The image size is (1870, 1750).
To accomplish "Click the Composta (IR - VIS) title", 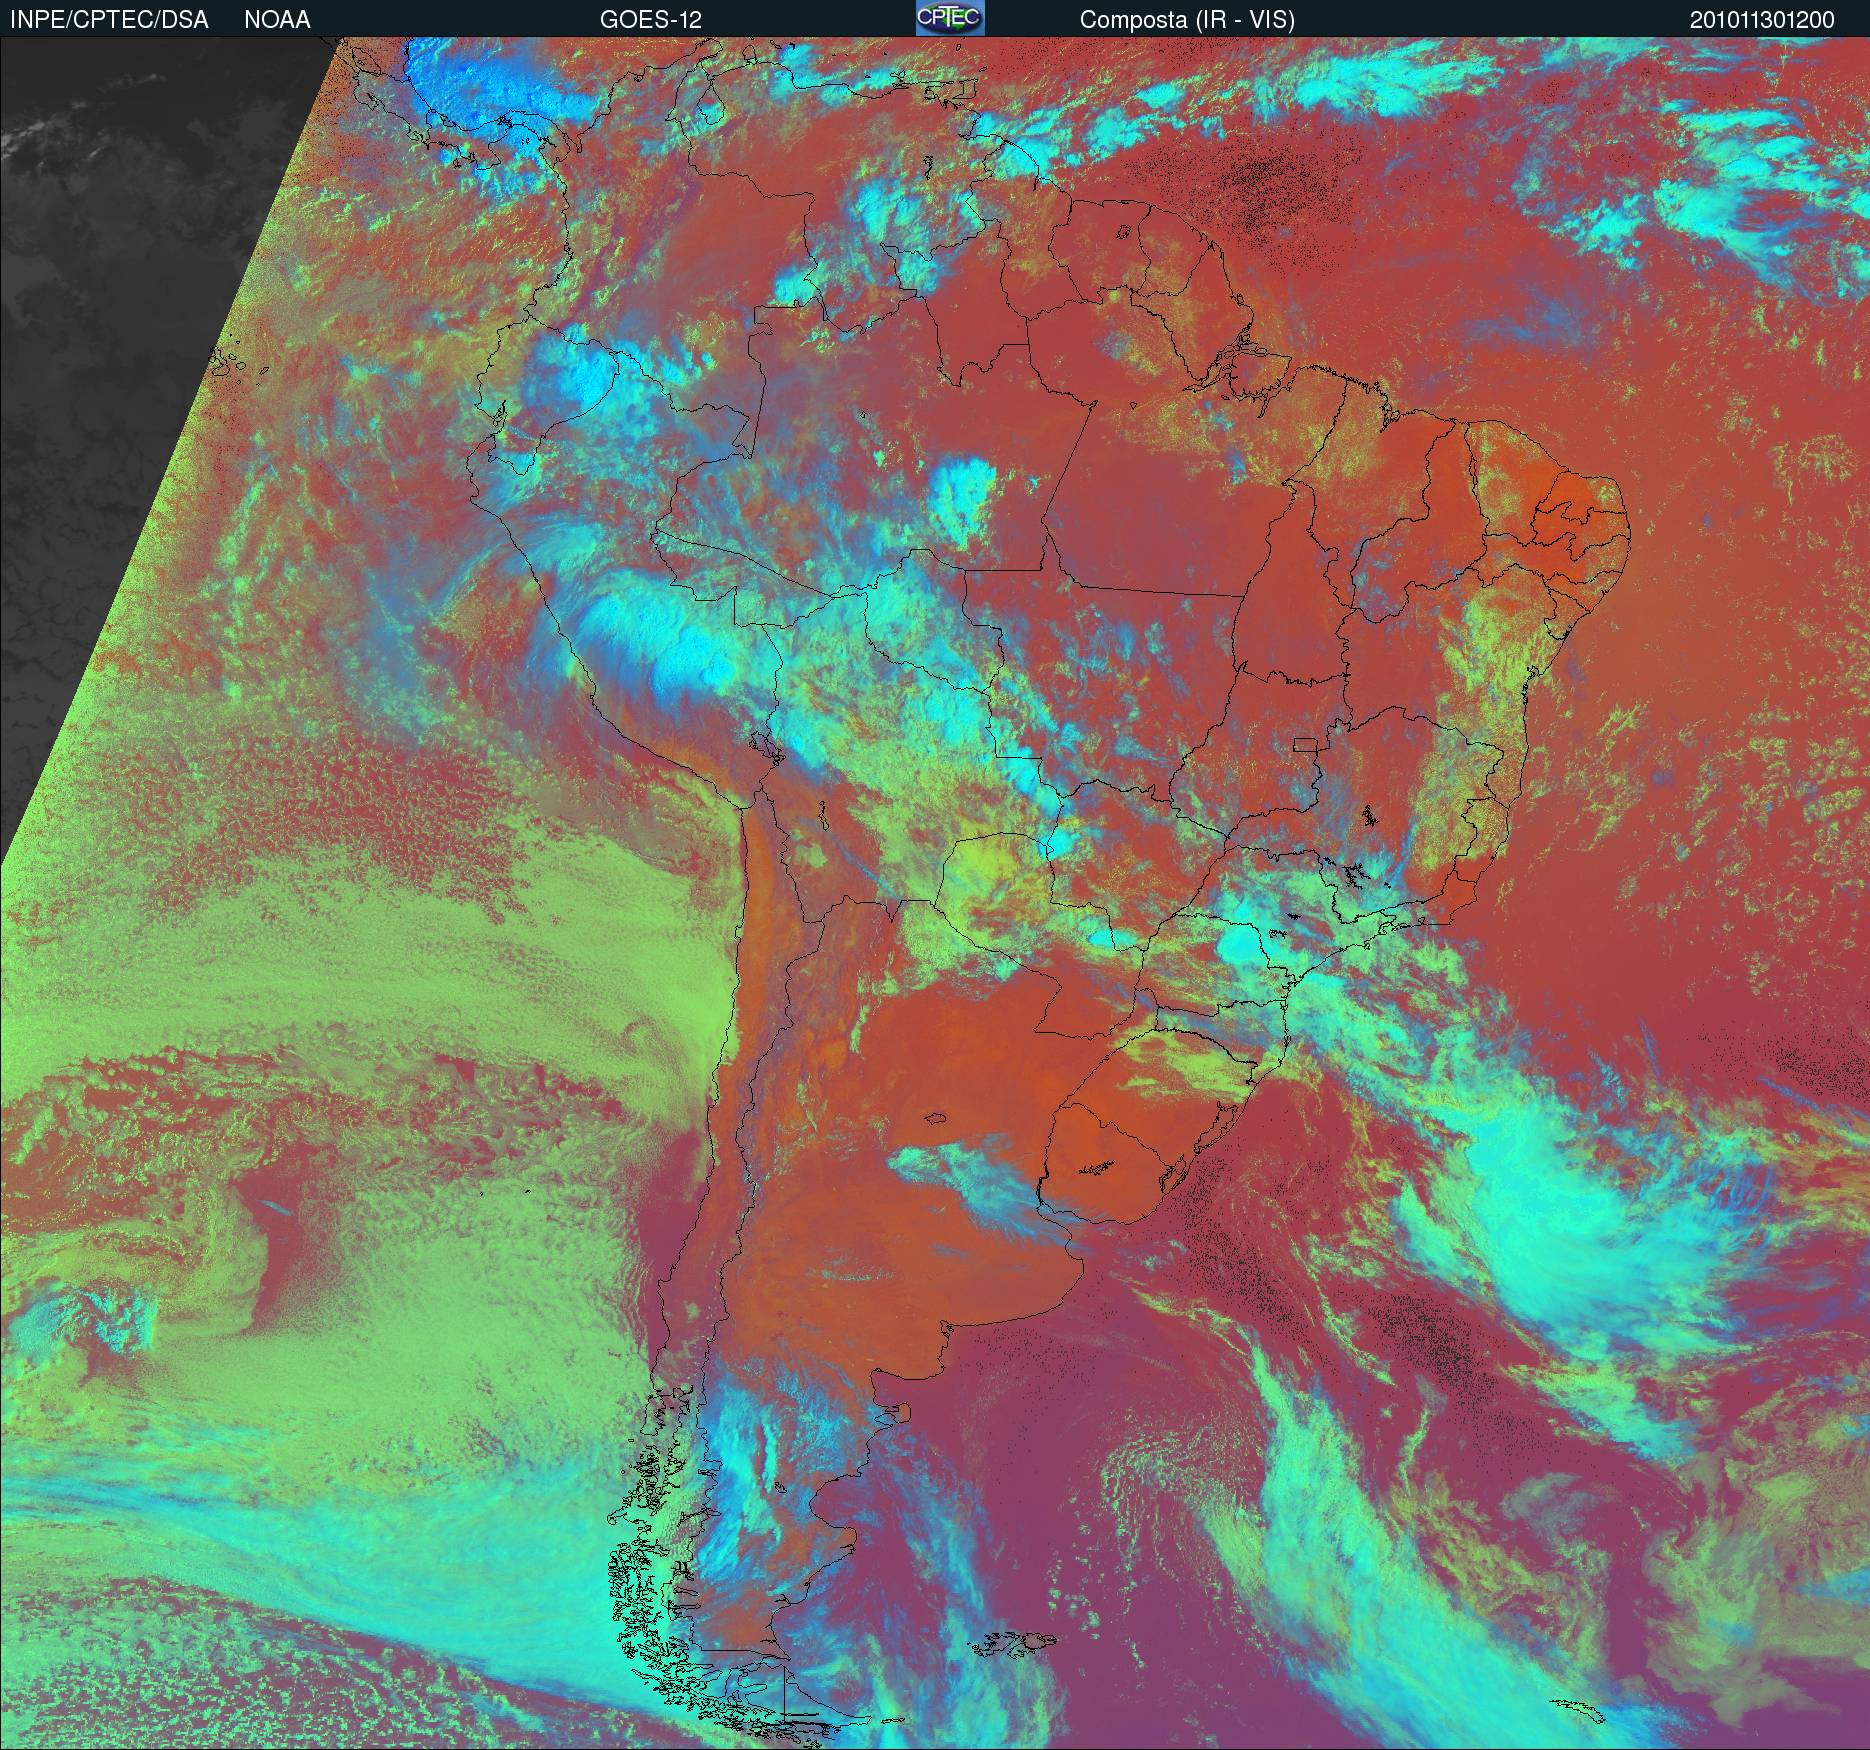I will pos(1187,20).
